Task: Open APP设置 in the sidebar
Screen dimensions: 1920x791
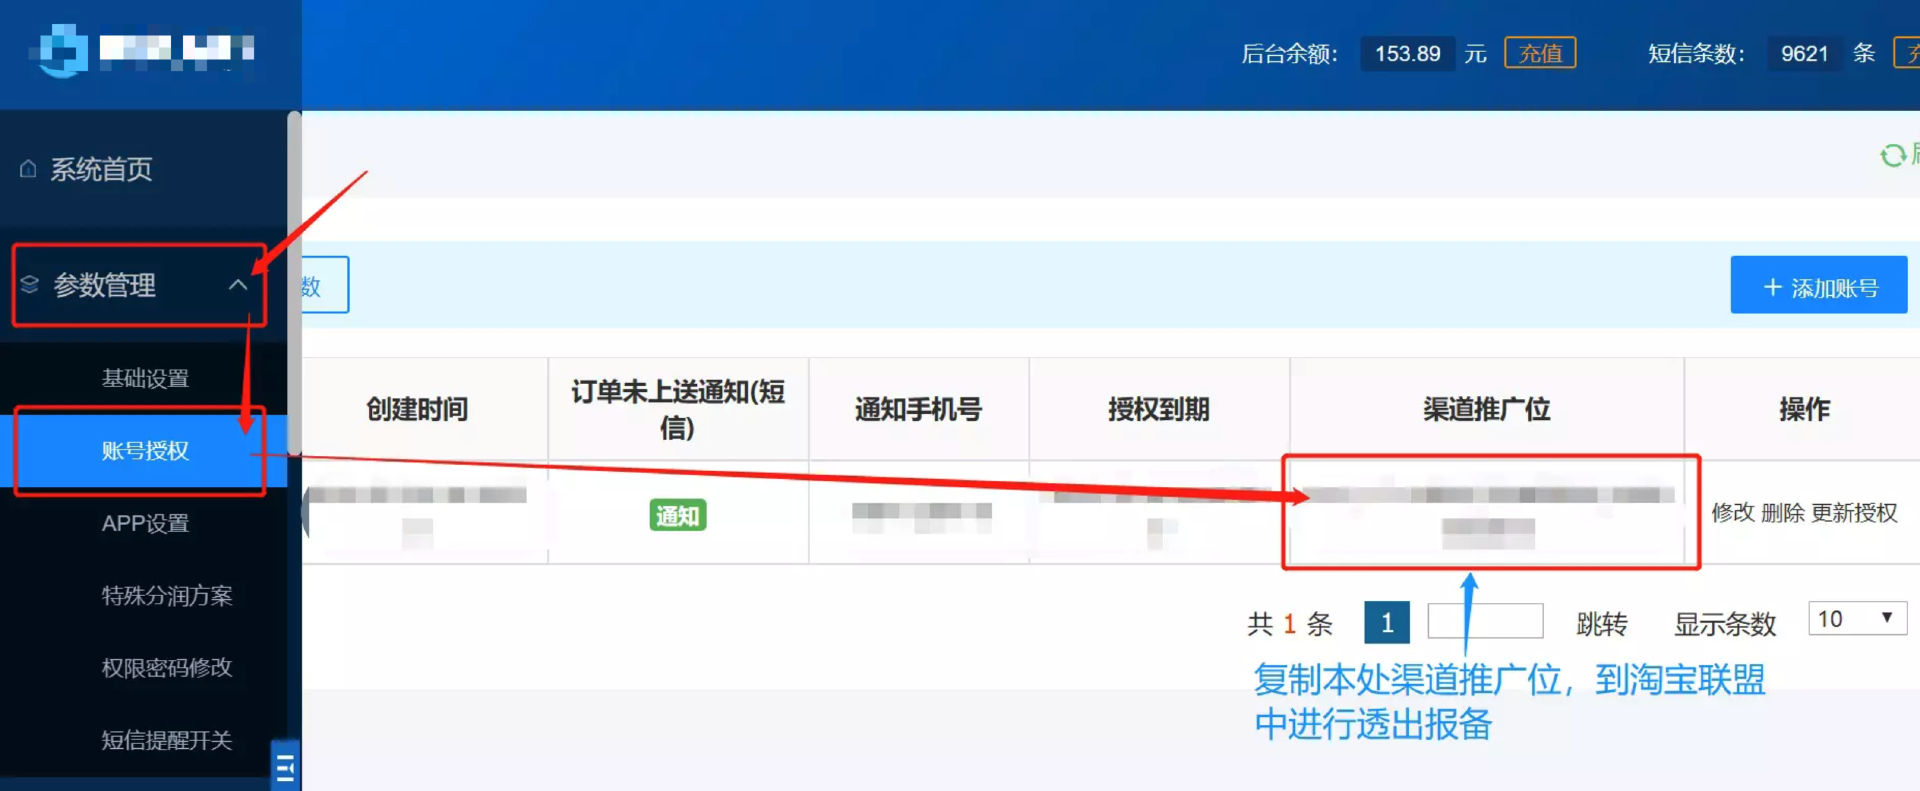Action: (x=145, y=523)
